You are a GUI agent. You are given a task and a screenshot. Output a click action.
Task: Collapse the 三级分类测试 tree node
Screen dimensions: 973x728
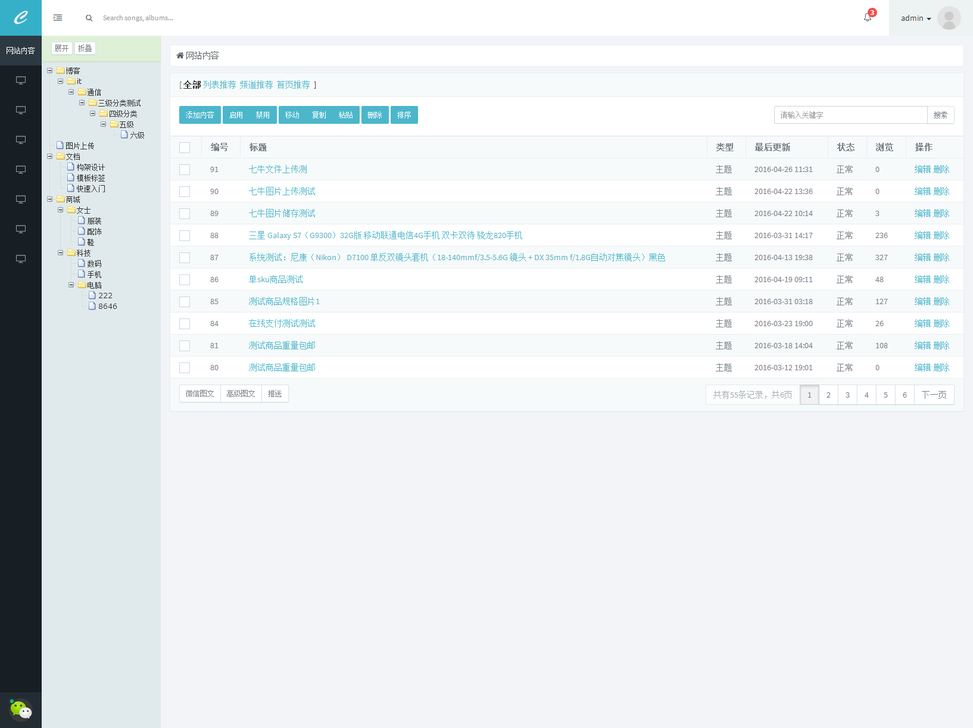coord(82,102)
